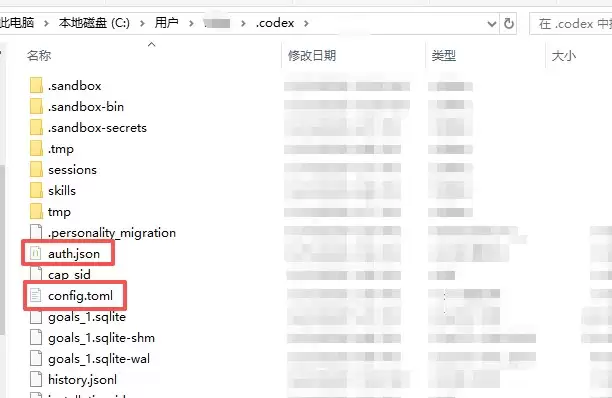
Task: Expand chevron after 本地磁盘 (C:) breadcrumb
Action: click(142, 23)
